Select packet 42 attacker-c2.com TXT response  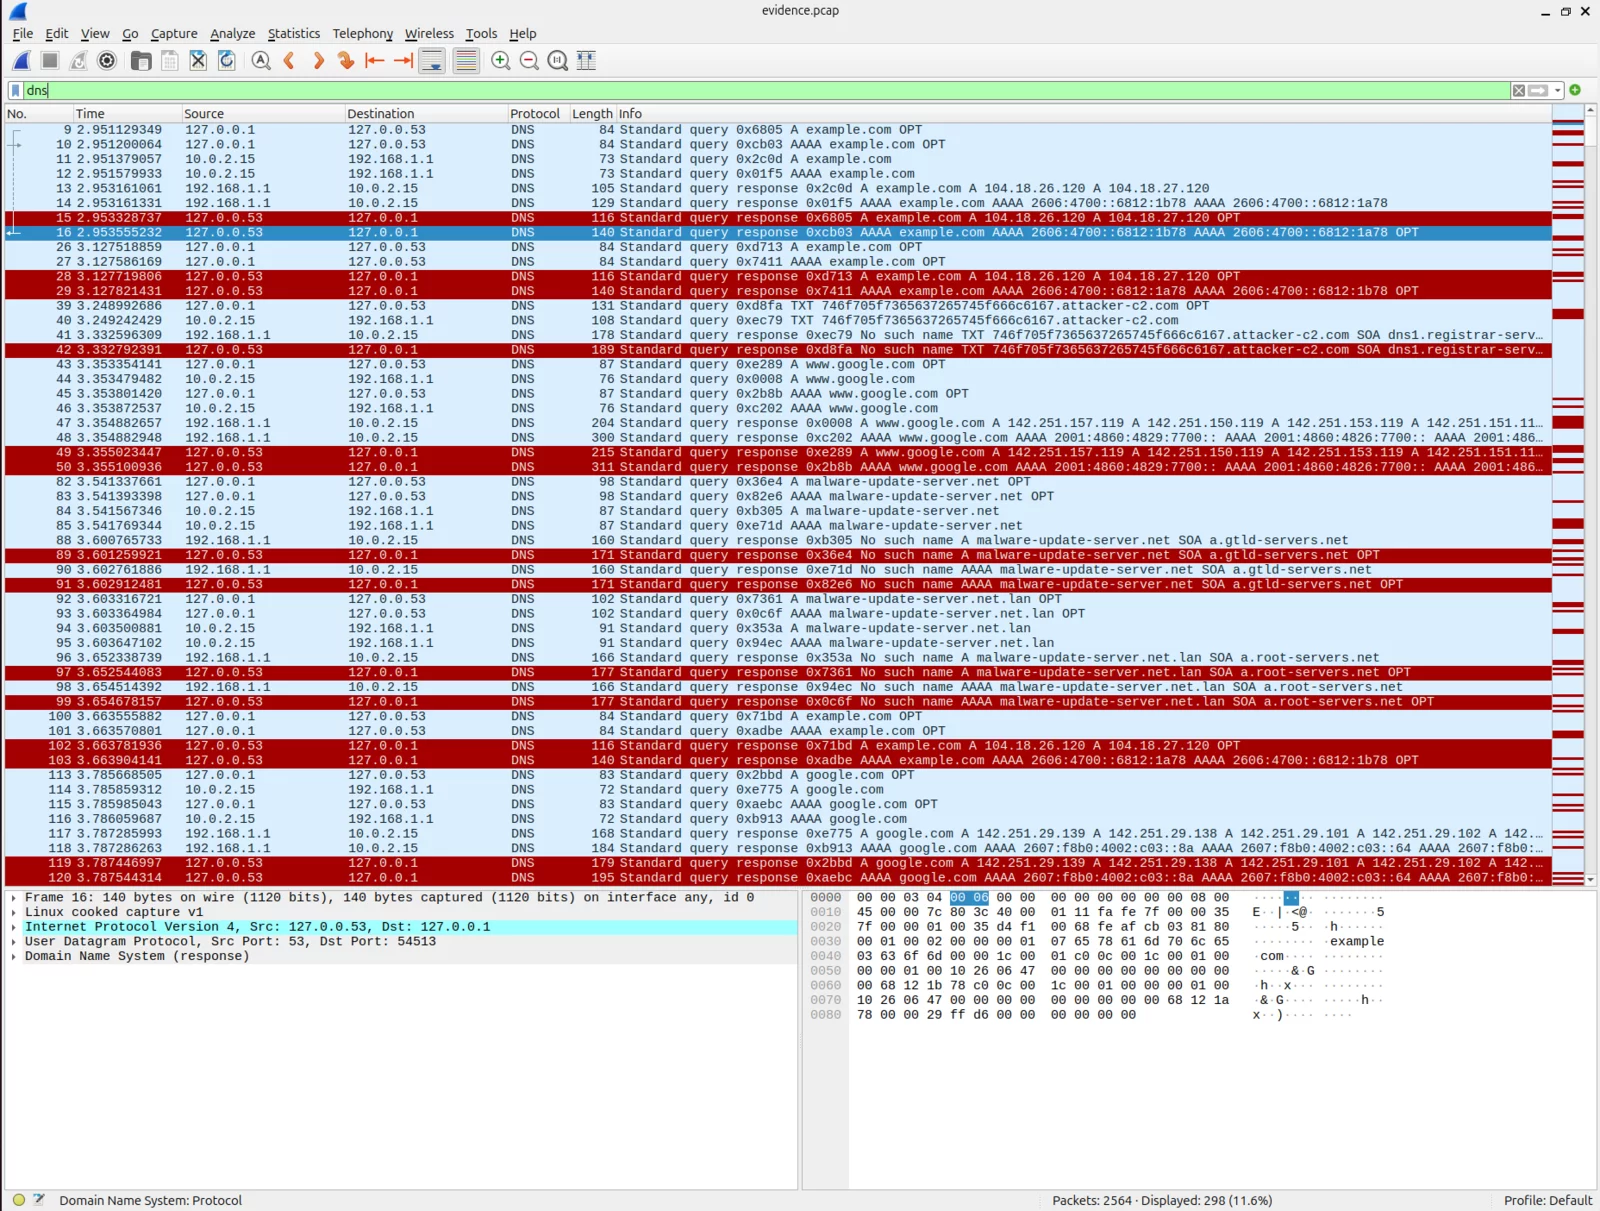point(700,350)
